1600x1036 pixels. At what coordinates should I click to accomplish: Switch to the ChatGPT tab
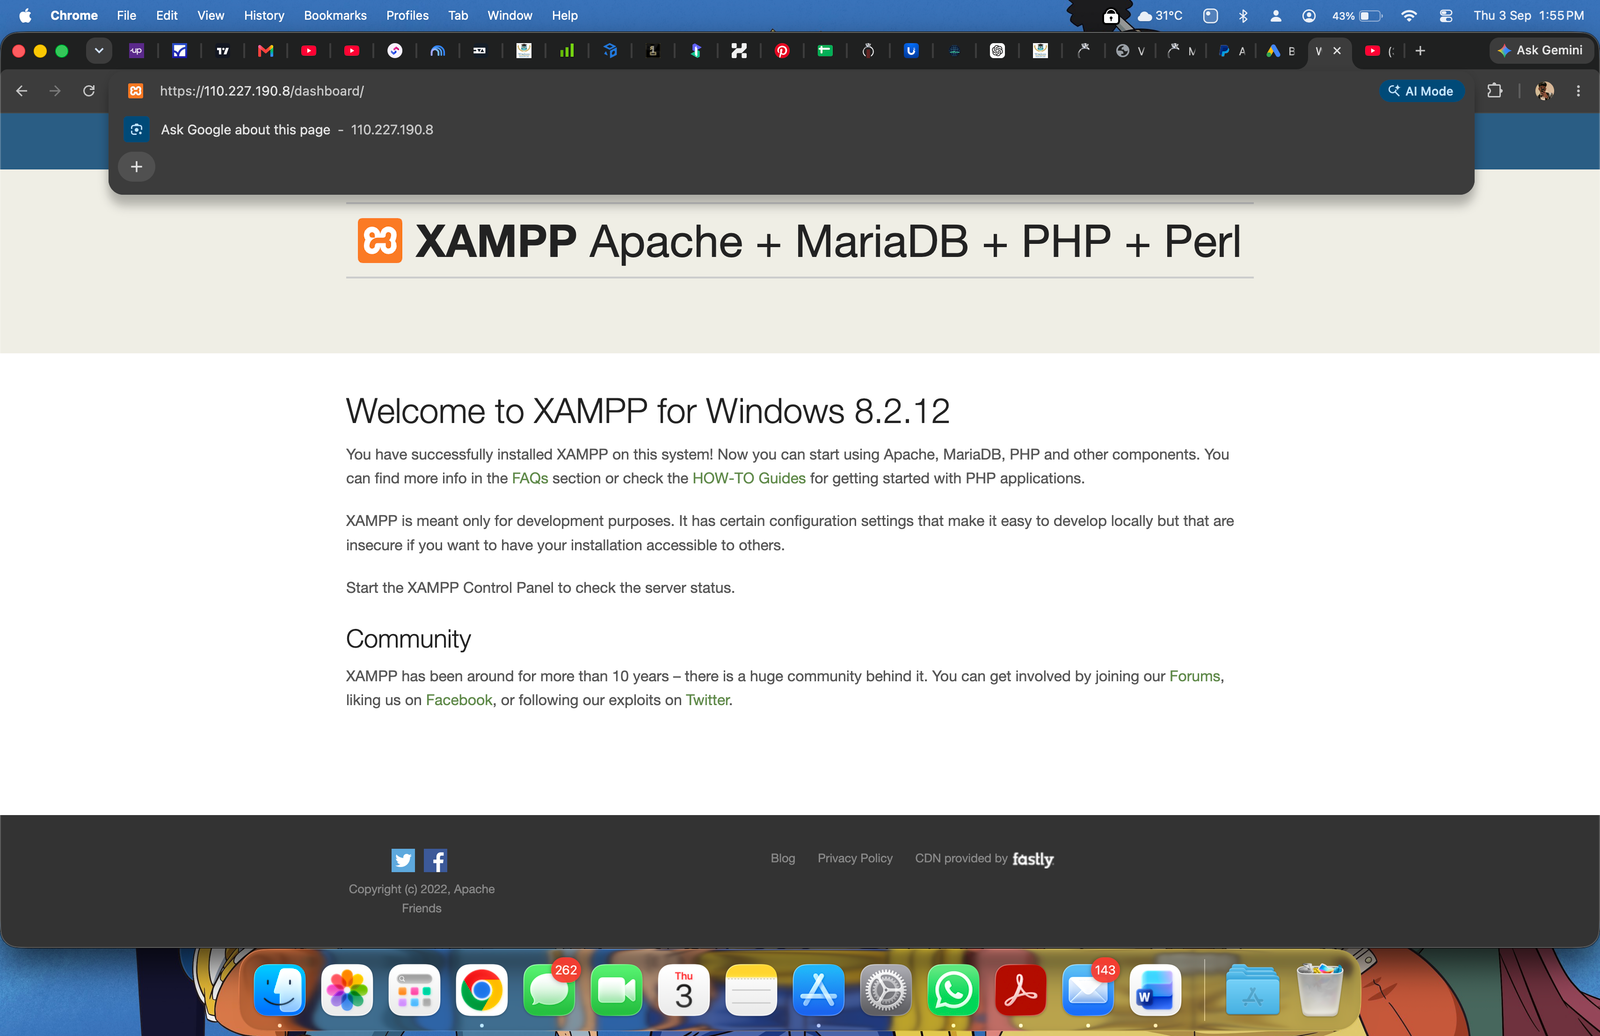(x=997, y=51)
